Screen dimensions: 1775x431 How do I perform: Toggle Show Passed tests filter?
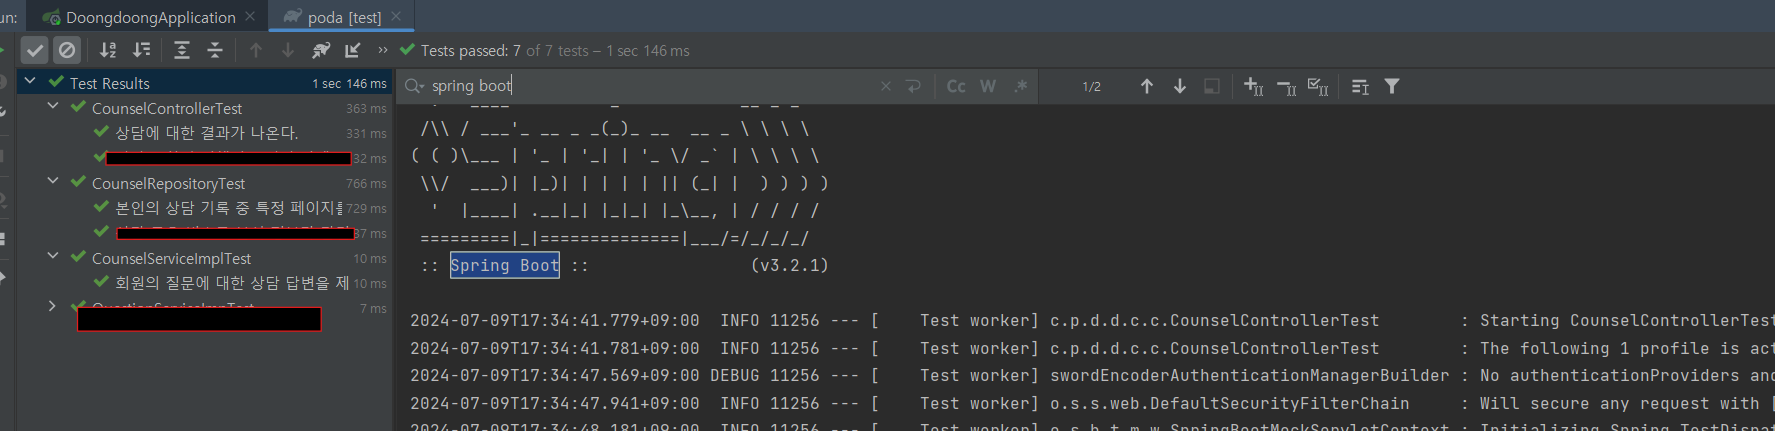35,49
